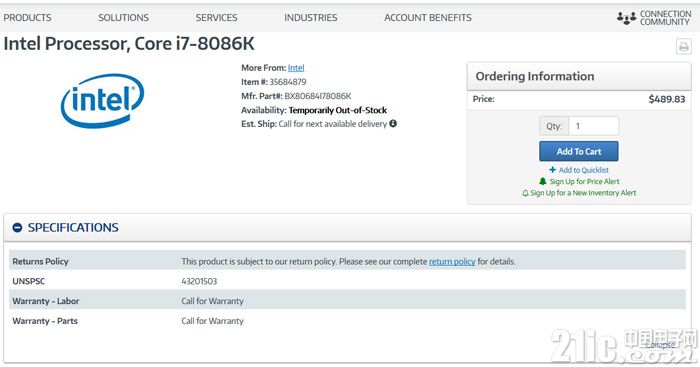The height and width of the screenshot is (367, 700).
Task: Click the plus icon for Add to Quicklist
Action: (x=553, y=170)
